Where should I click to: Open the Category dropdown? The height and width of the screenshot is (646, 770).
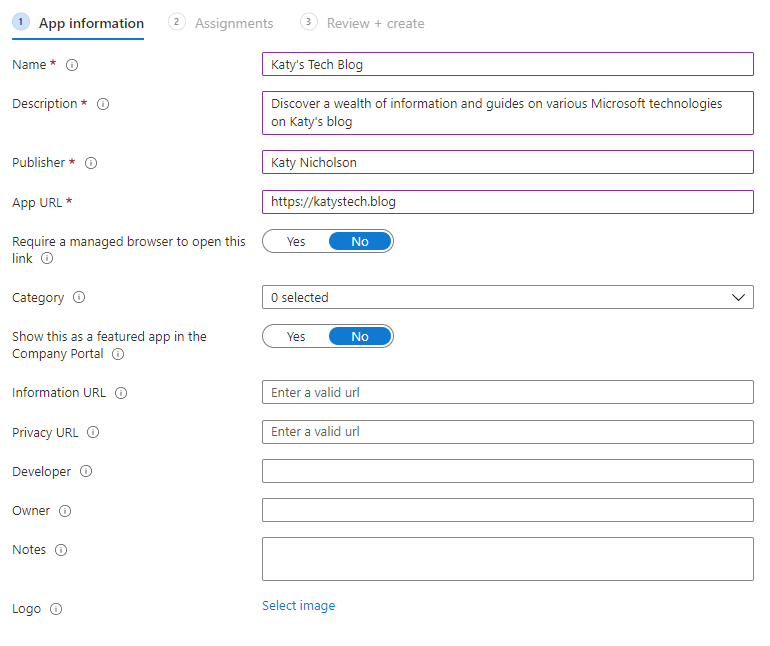507,297
